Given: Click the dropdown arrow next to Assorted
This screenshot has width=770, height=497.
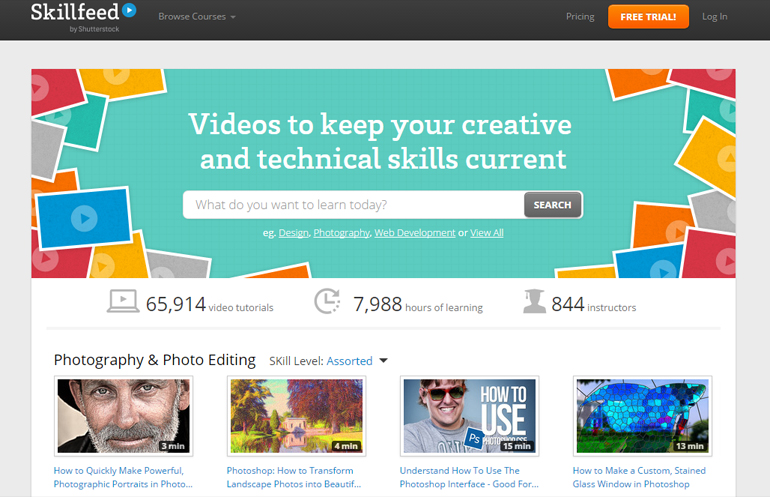Looking at the screenshot, I should [384, 361].
